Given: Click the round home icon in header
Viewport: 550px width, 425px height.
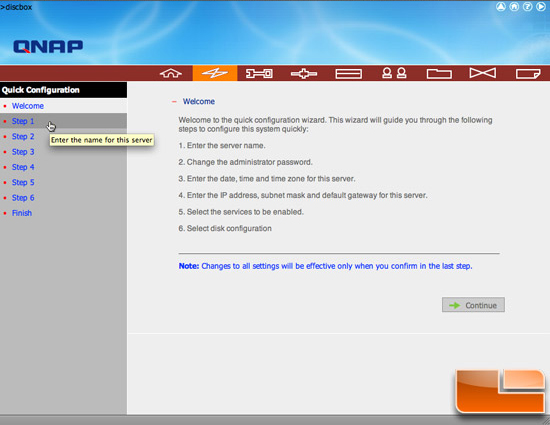Looking at the screenshot, I should point(514,6).
